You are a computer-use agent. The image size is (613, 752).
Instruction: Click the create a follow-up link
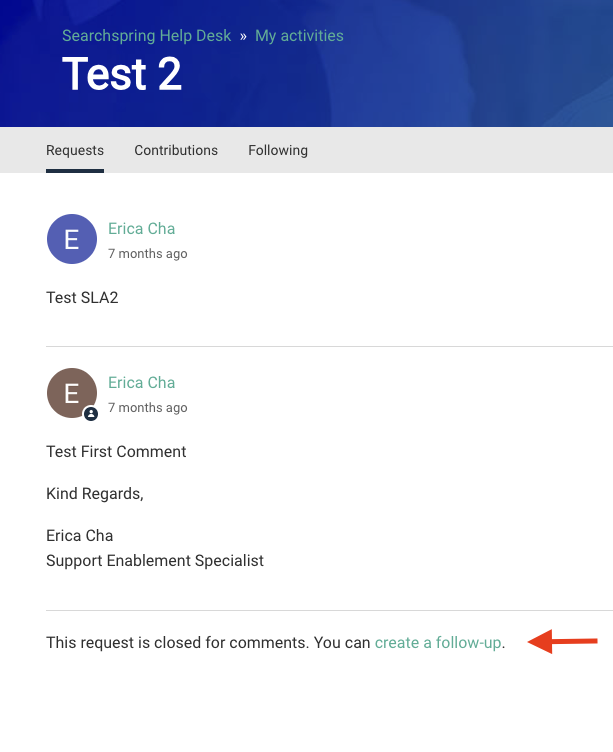(438, 643)
